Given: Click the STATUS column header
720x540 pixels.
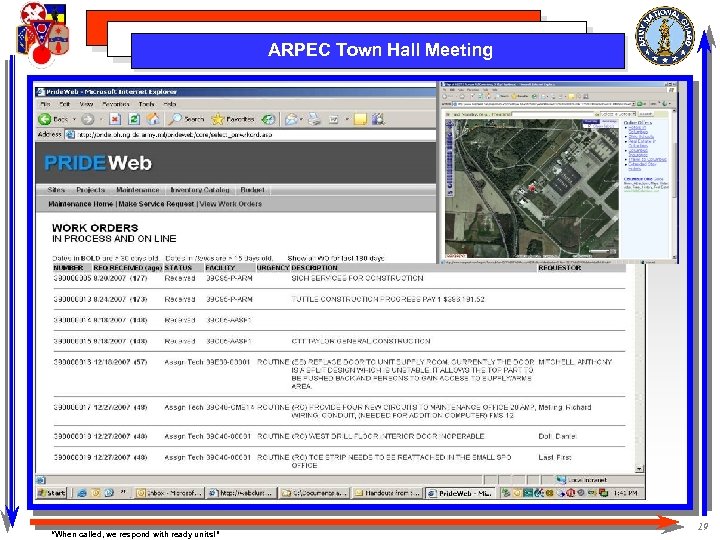Looking at the screenshot, I should coord(178,268).
